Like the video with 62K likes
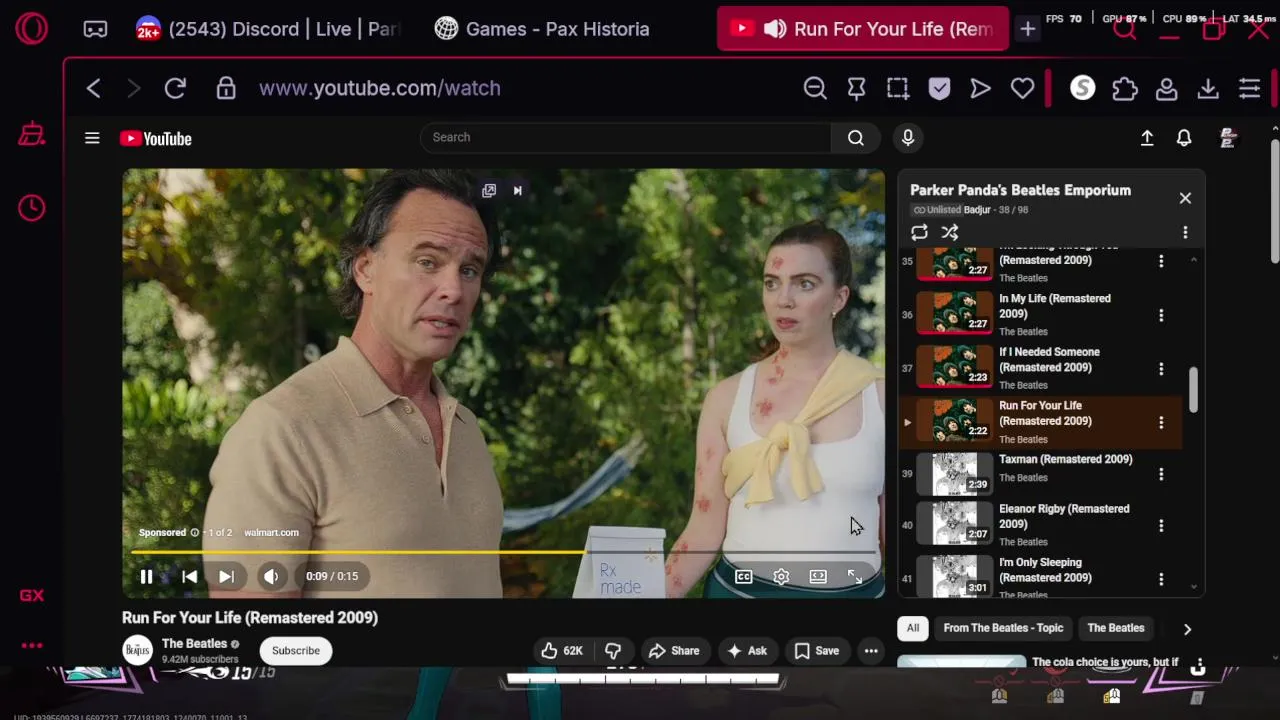This screenshot has height=720, width=1280. [x=561, y=651]
